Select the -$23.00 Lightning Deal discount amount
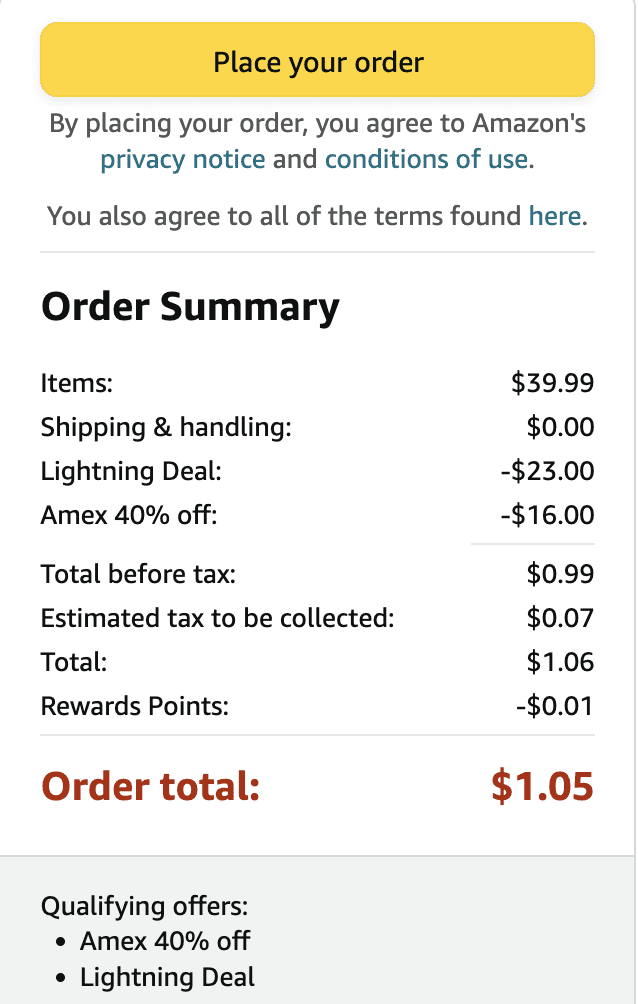The height and width of the screenshot is (1004, 638). (x=547, y=471)
